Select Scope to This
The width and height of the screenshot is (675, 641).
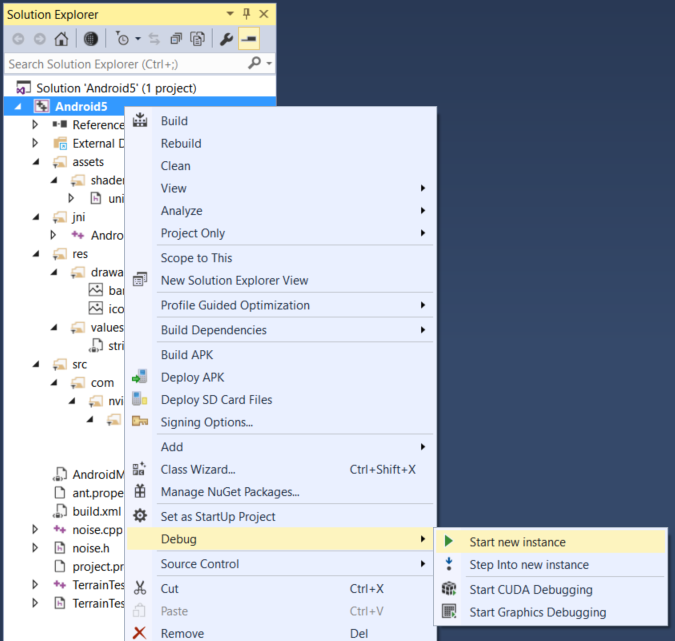(x=281, y=258)
